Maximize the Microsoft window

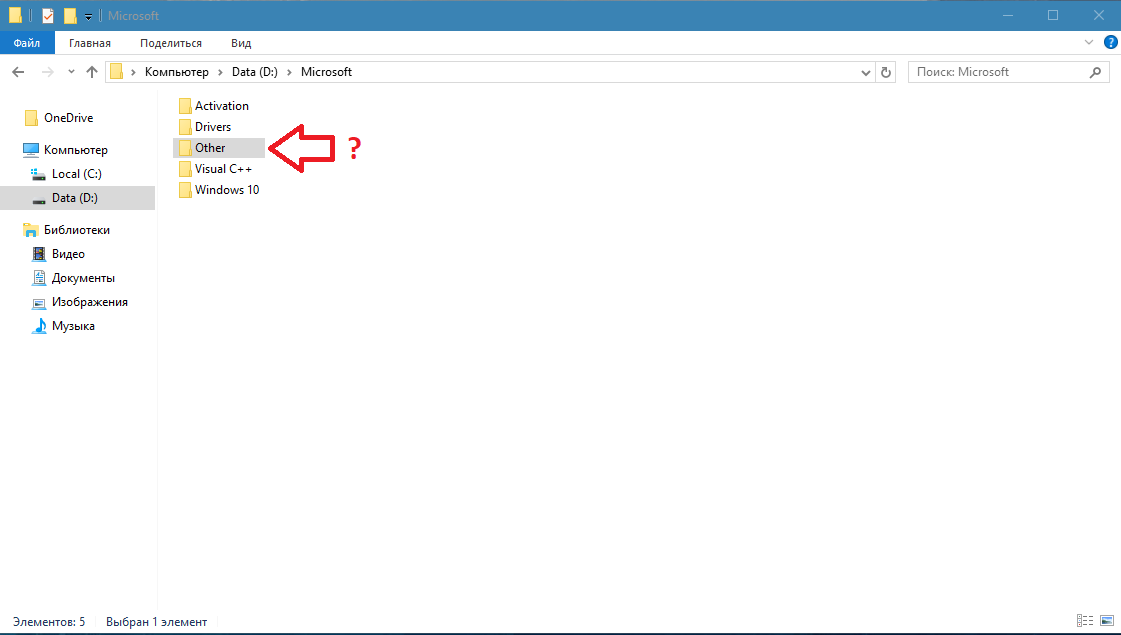pyautogui.click(x=1052, y=15)
